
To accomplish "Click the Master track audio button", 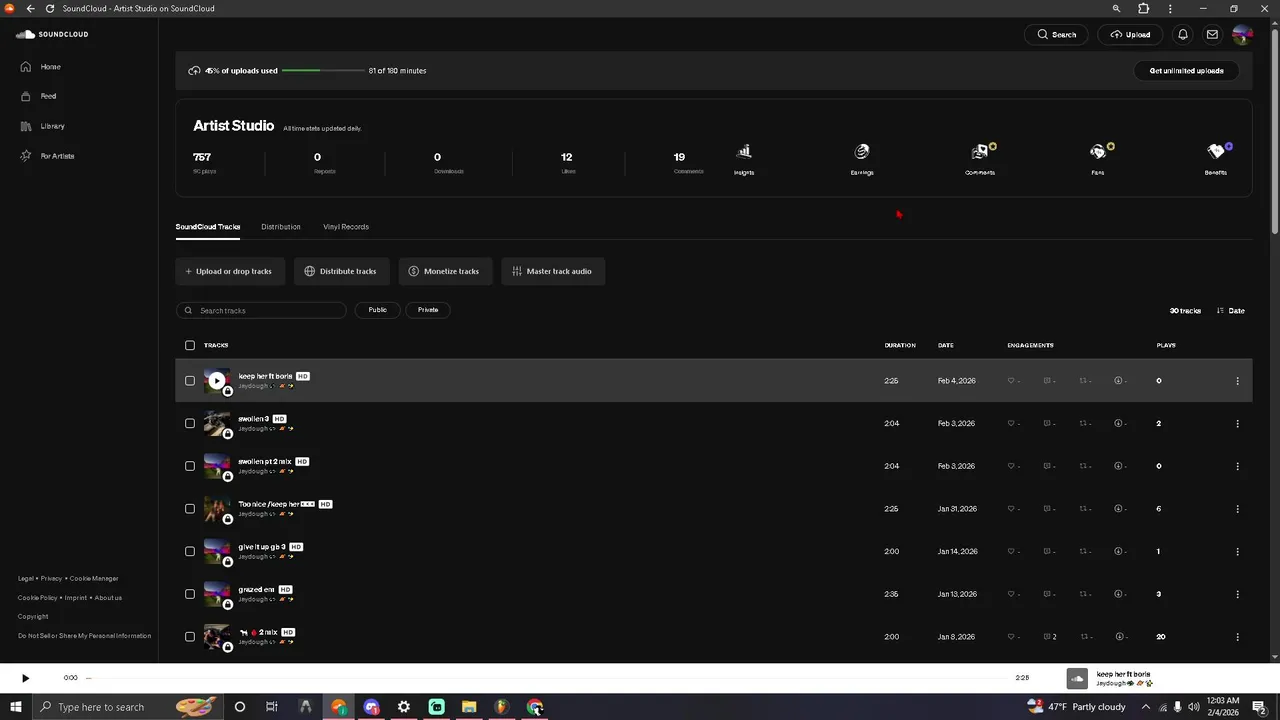I will click(x=553, y=271).
